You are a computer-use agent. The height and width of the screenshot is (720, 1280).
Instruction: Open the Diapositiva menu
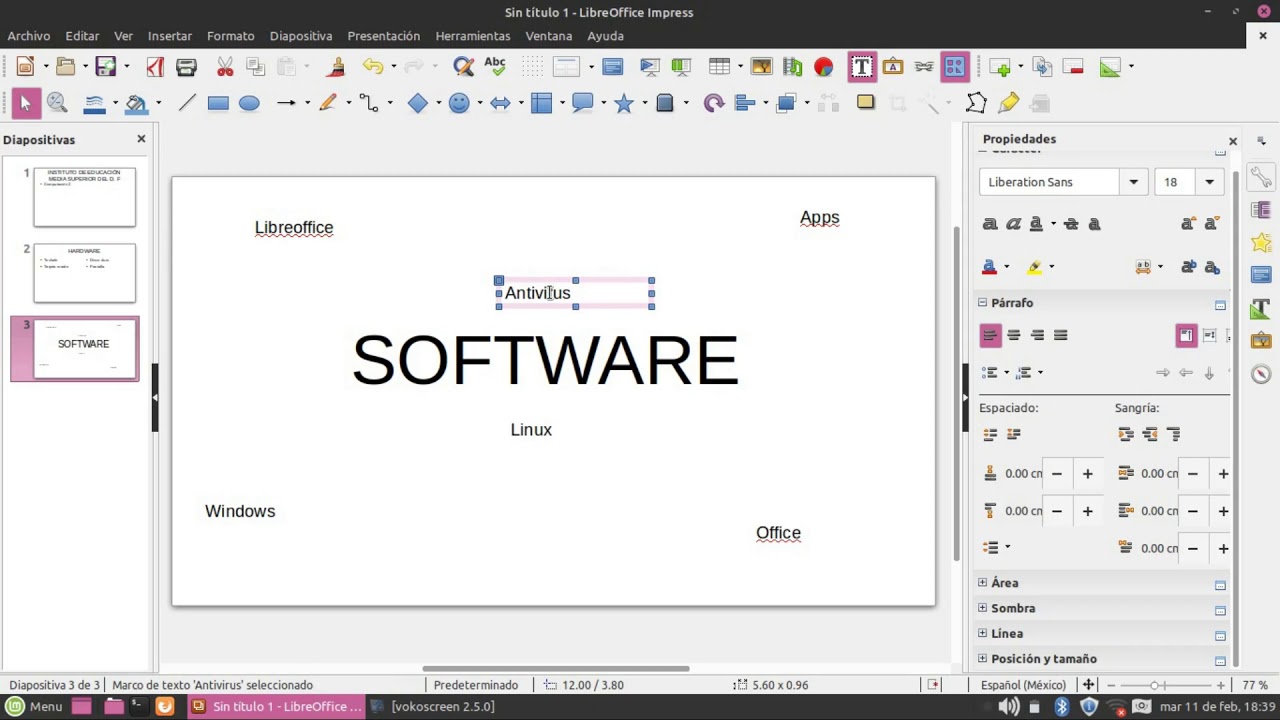coord(301,35)
